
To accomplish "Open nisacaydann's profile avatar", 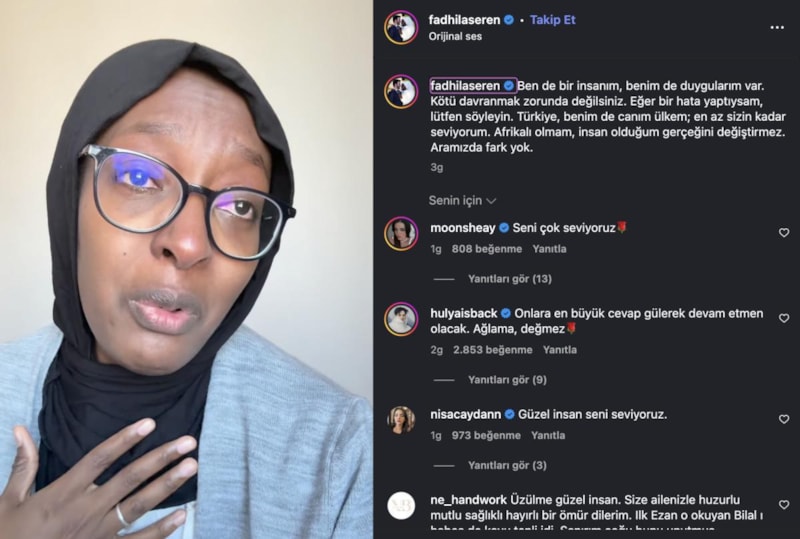I will coord(401,420).
